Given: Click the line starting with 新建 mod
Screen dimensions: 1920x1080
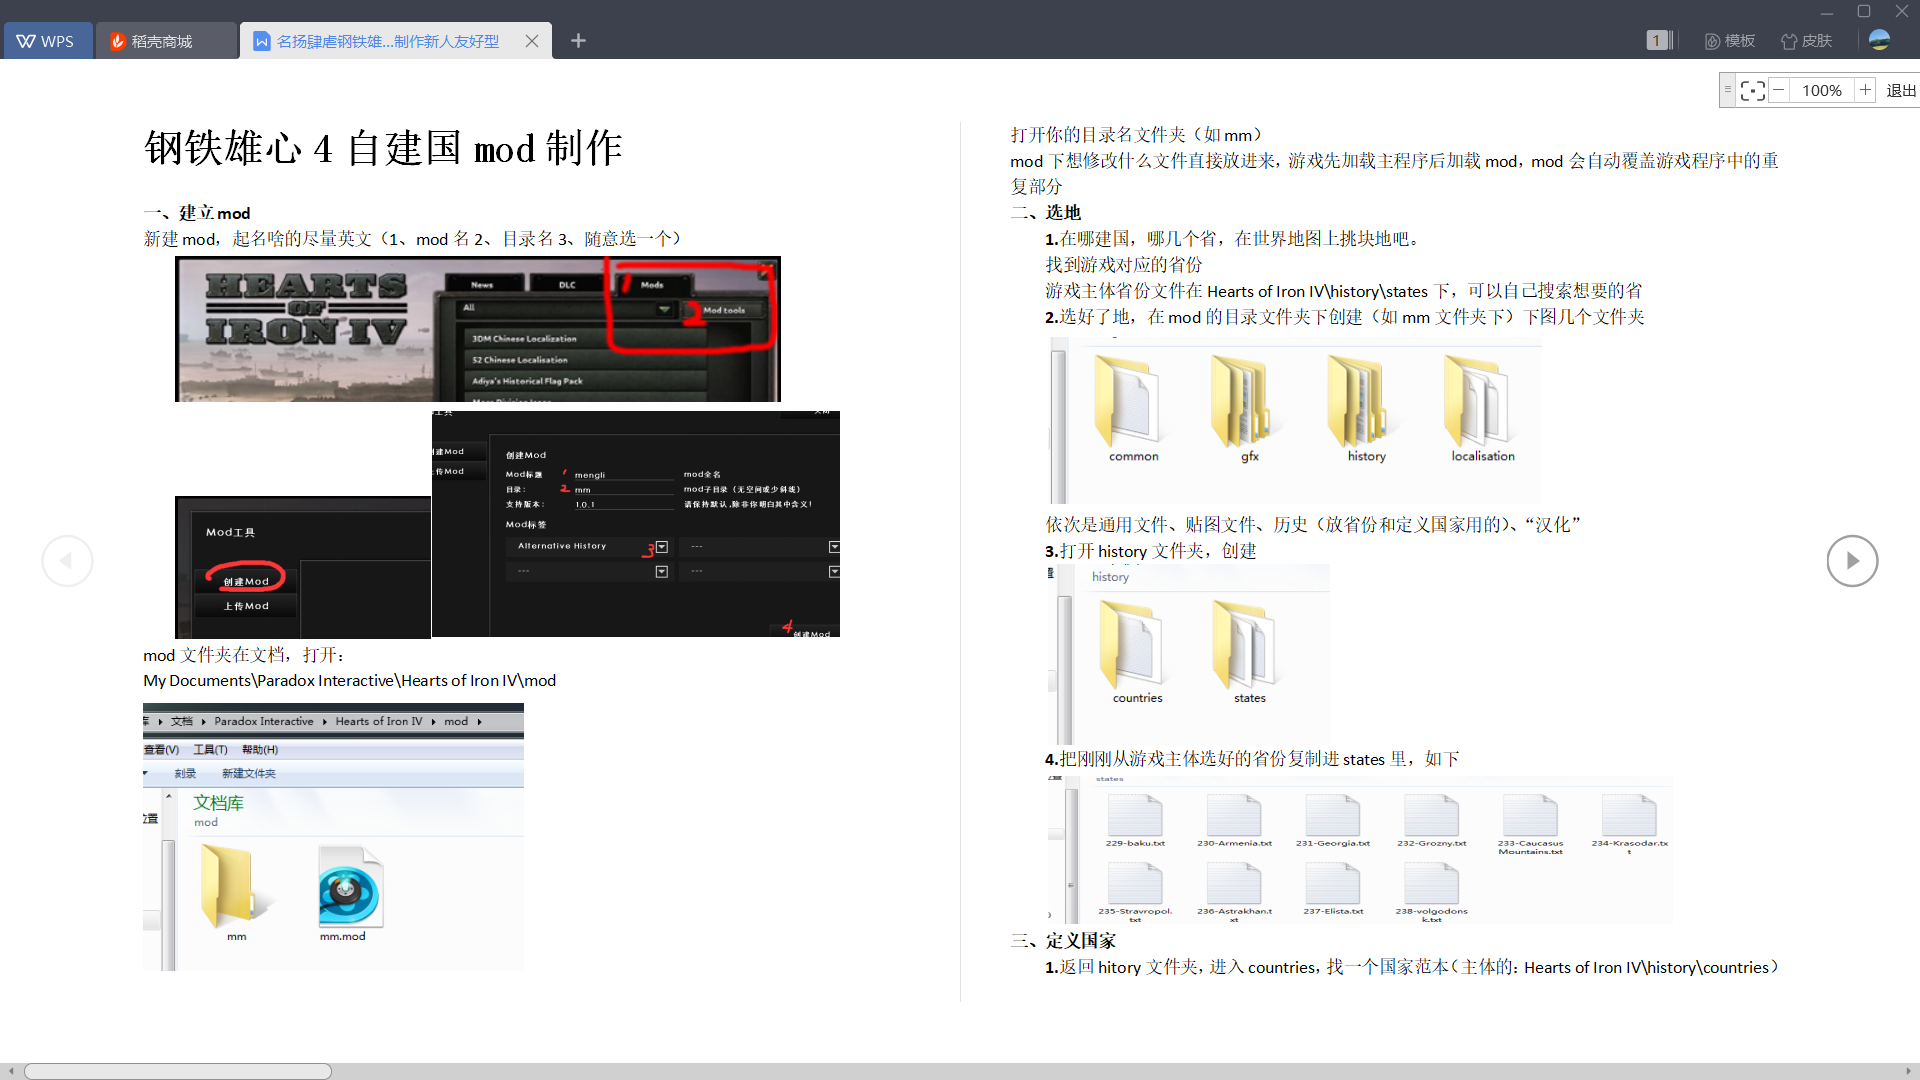Looking at the screenshot, I should [x=413, y=239].
